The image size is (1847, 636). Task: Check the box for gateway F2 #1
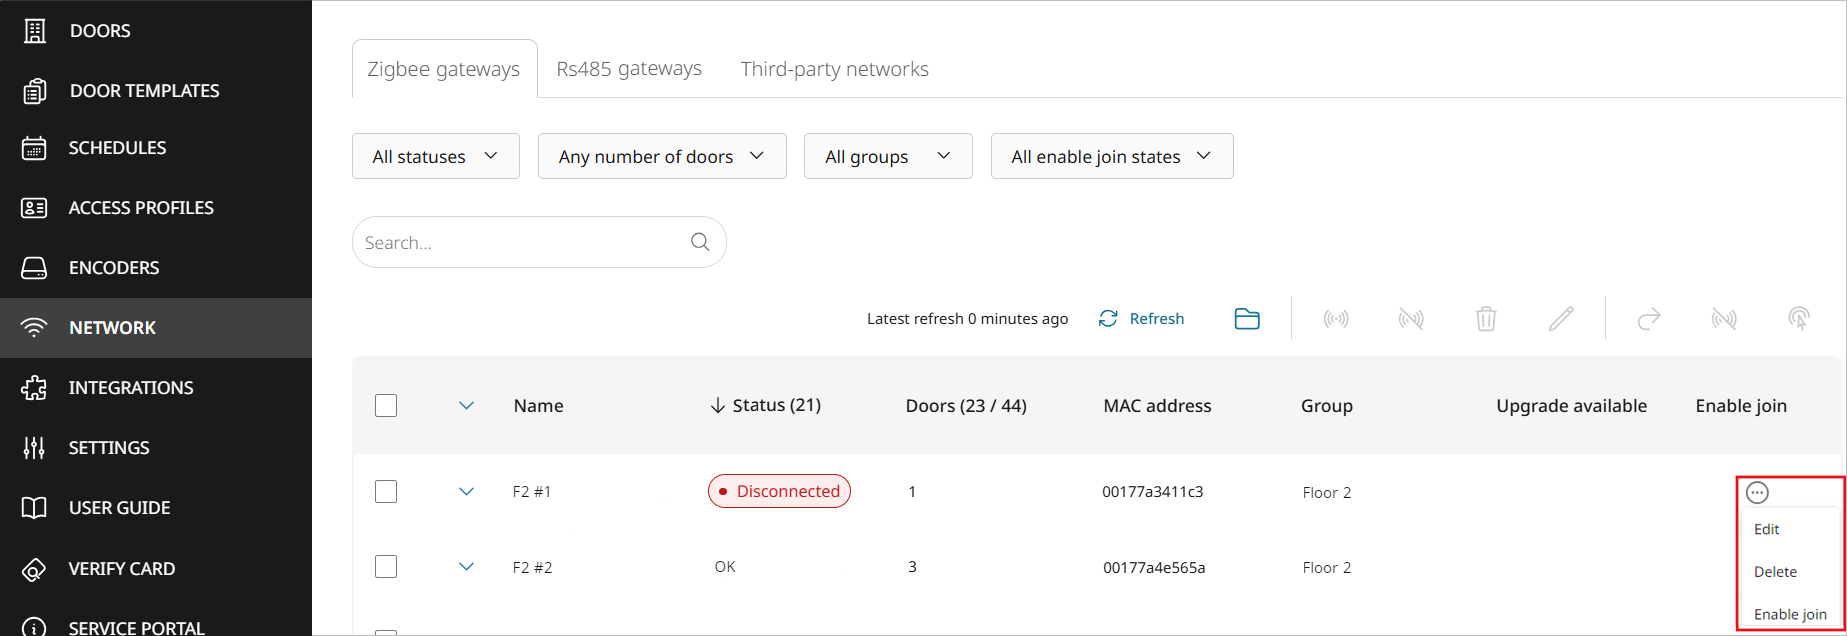[386, 491]
